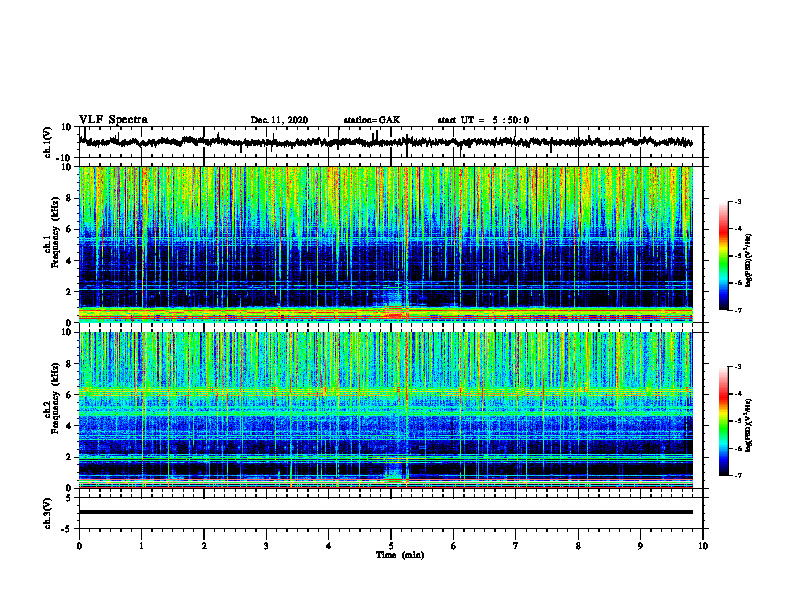Screen dimensions: 792x612
Task: Click the ch.1 voltage waveform trace
Action: point(386,142)
